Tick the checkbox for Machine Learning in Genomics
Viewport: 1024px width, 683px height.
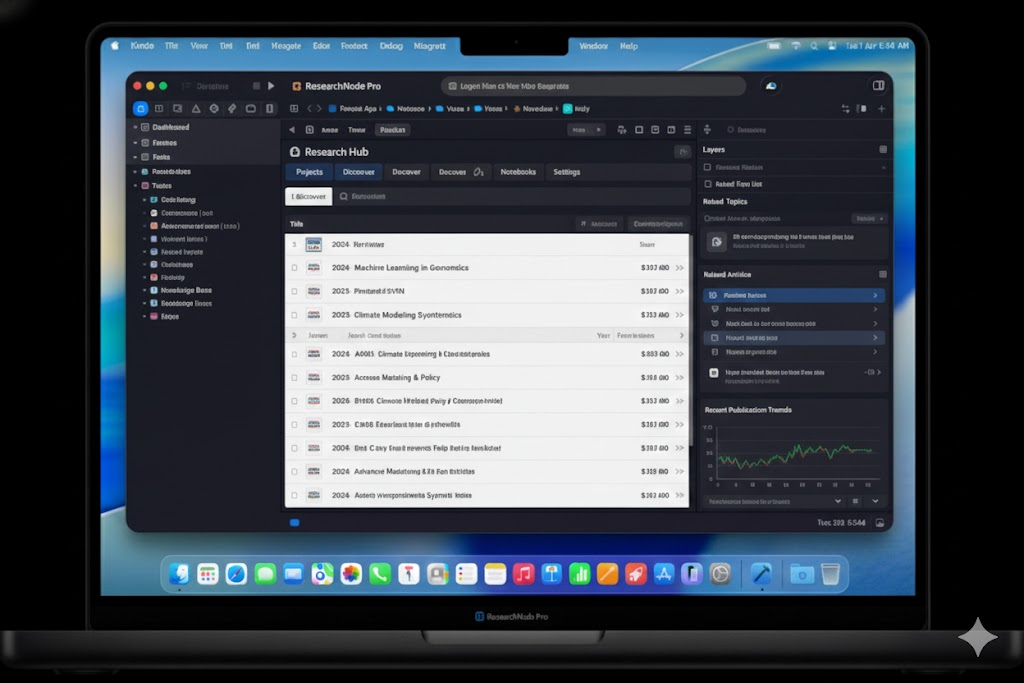click(x=295, y=268)
